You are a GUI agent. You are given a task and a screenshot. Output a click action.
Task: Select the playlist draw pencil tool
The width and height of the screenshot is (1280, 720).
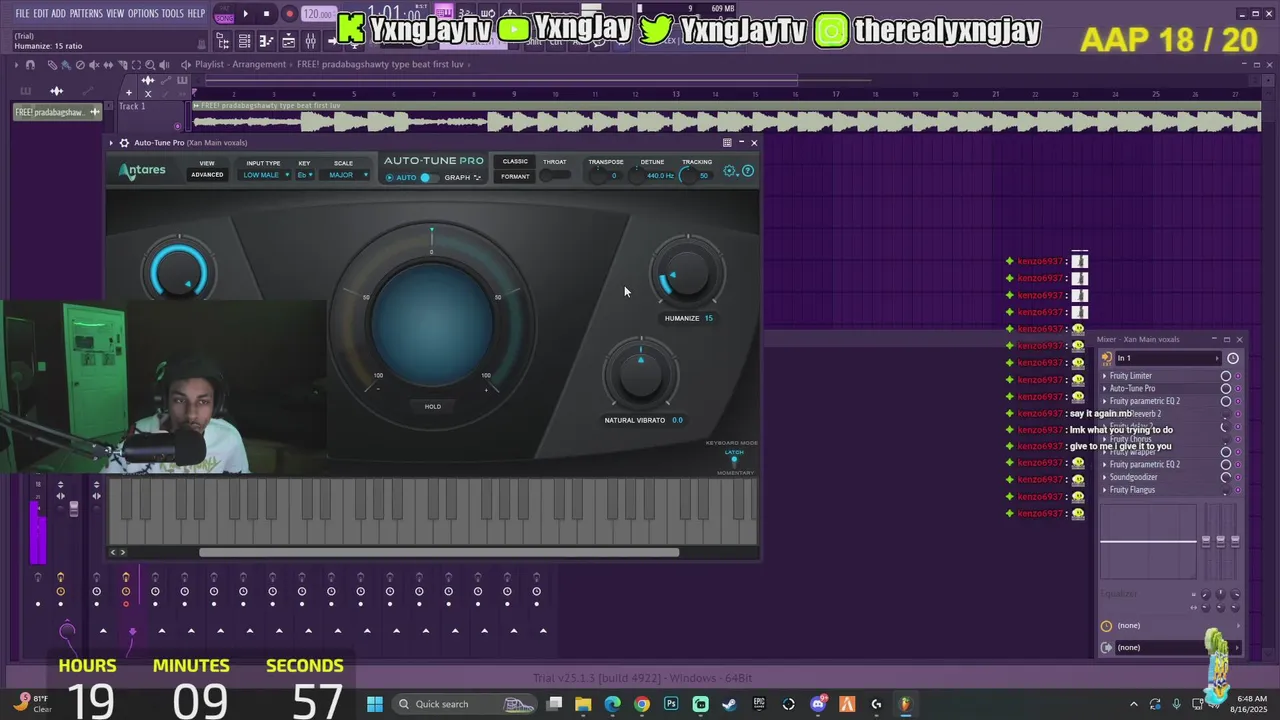tap(52, 65)
